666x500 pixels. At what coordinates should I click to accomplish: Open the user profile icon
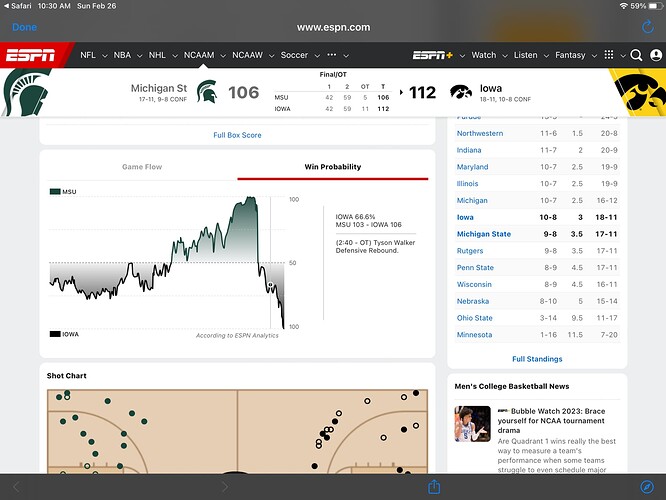[656, 55]
